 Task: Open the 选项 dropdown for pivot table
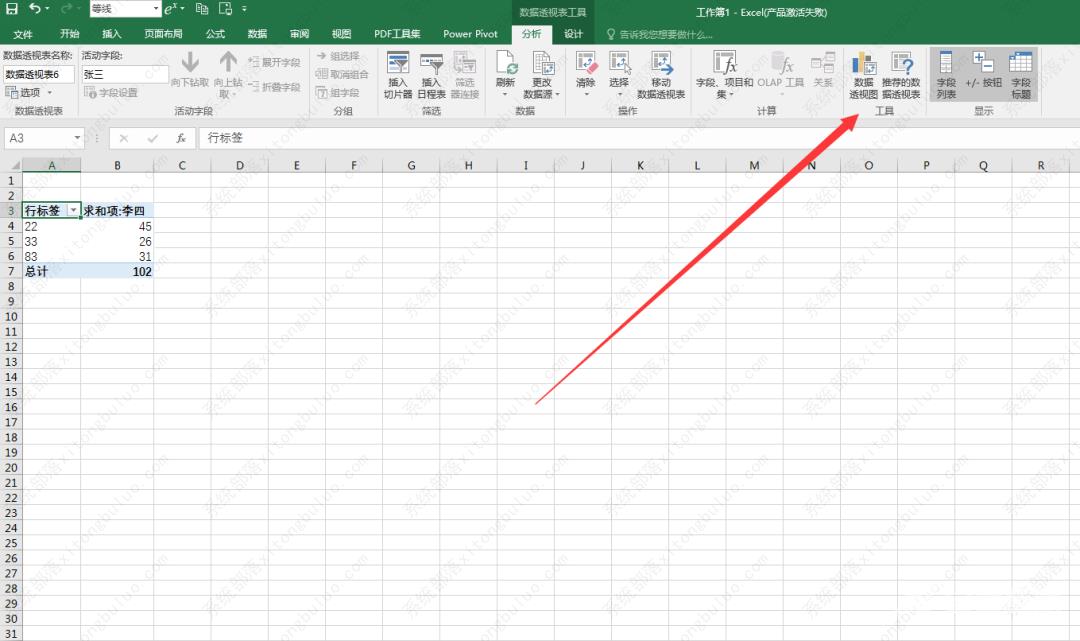(x=30, y=92)
